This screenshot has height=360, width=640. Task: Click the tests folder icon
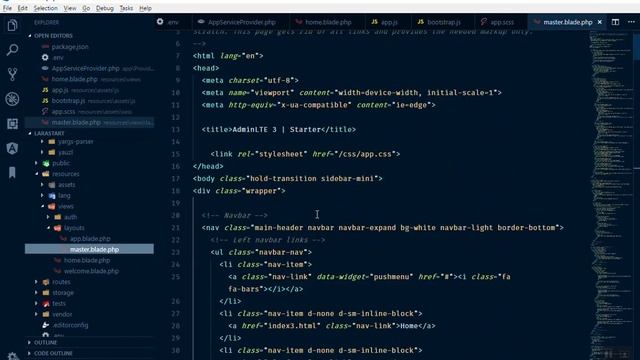click(46, 304)
